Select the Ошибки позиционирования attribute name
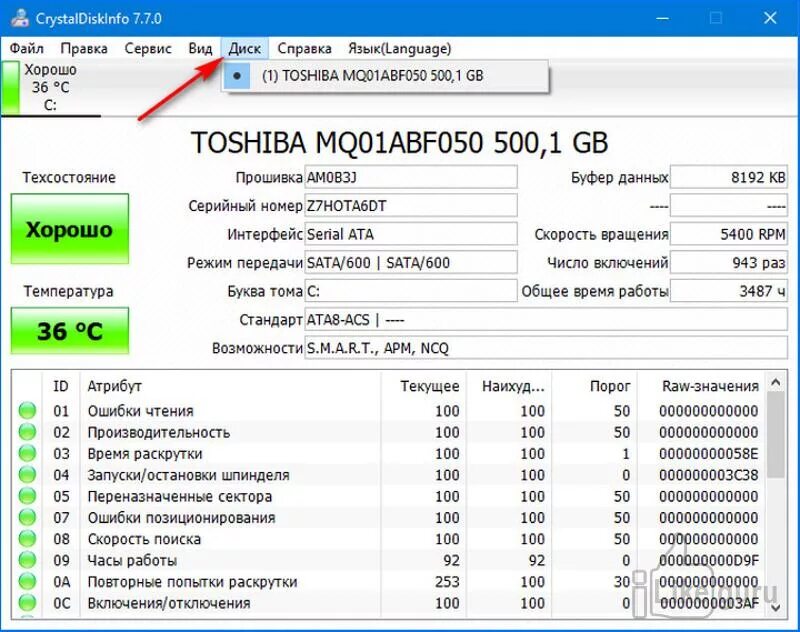800x632 pixels. click(x=181, y=518)
